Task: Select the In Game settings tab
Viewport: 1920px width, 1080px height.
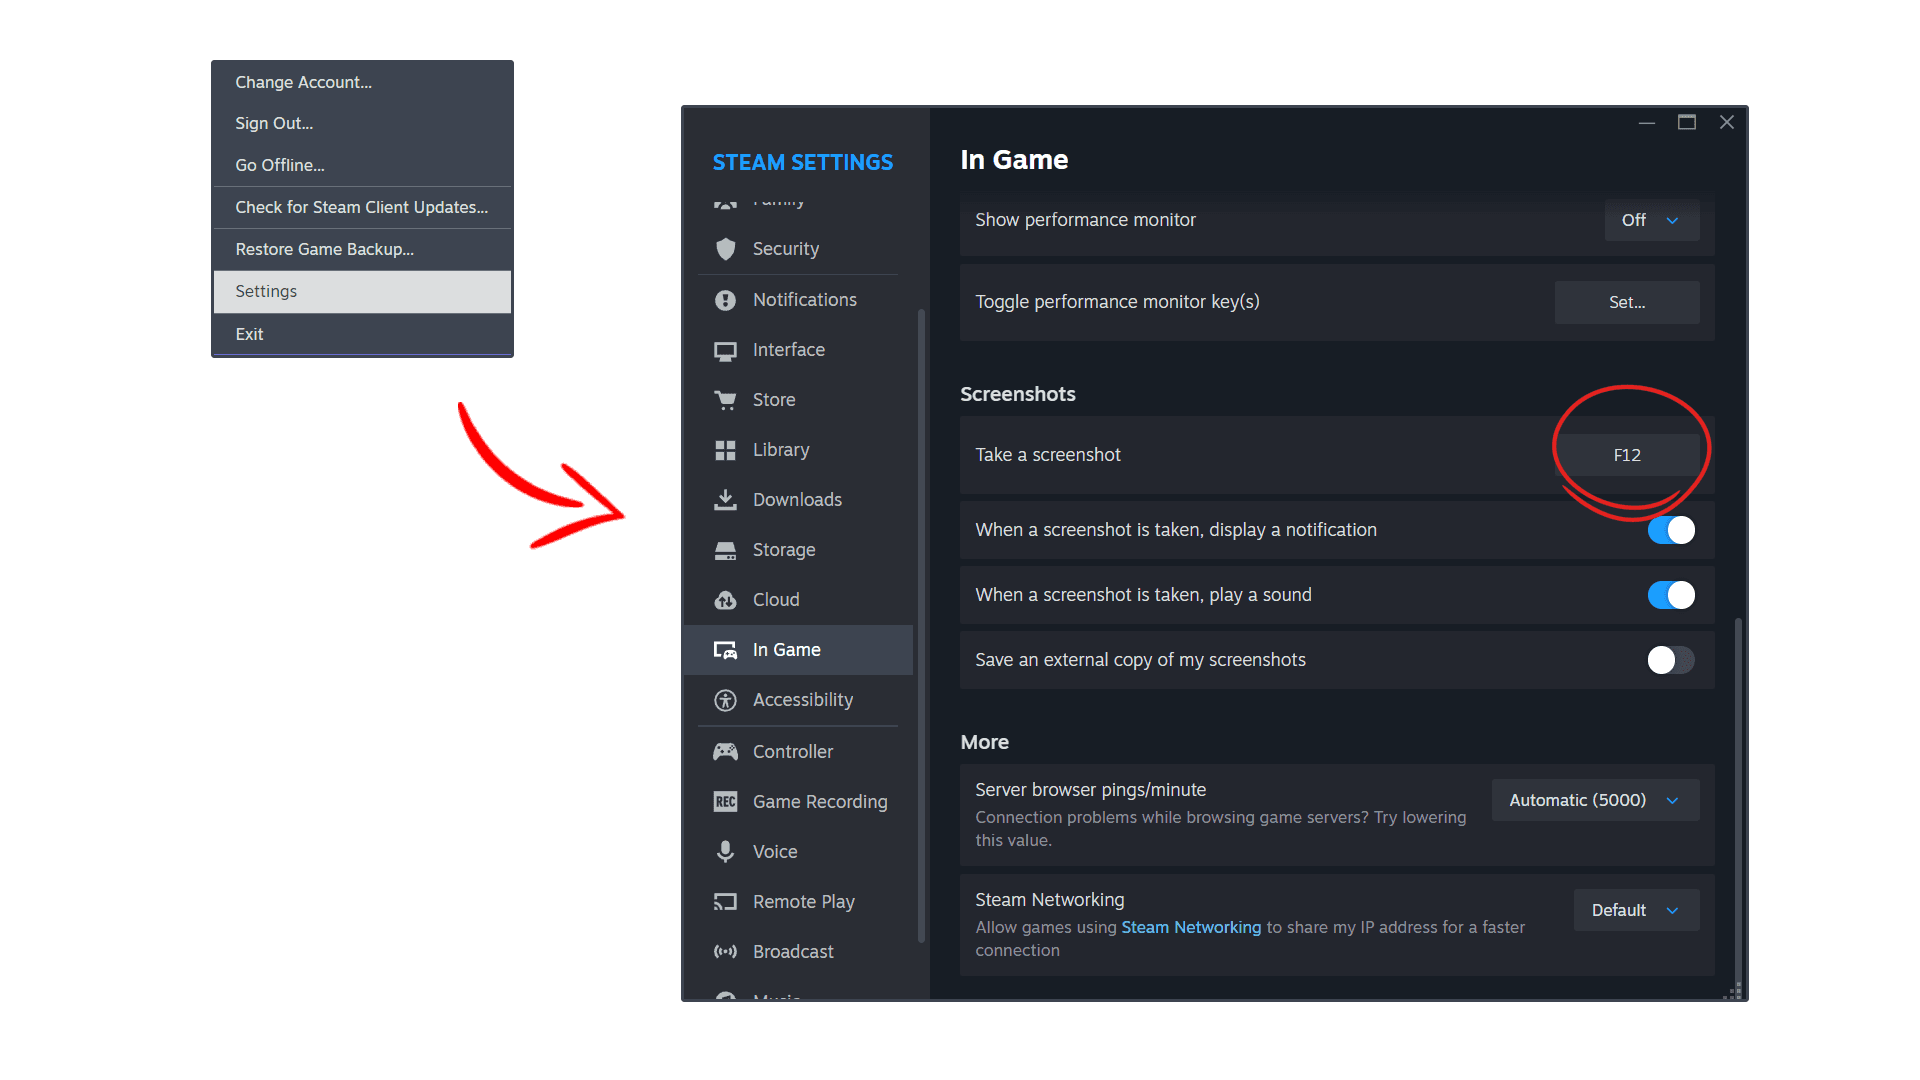Action: coord(798,650)
